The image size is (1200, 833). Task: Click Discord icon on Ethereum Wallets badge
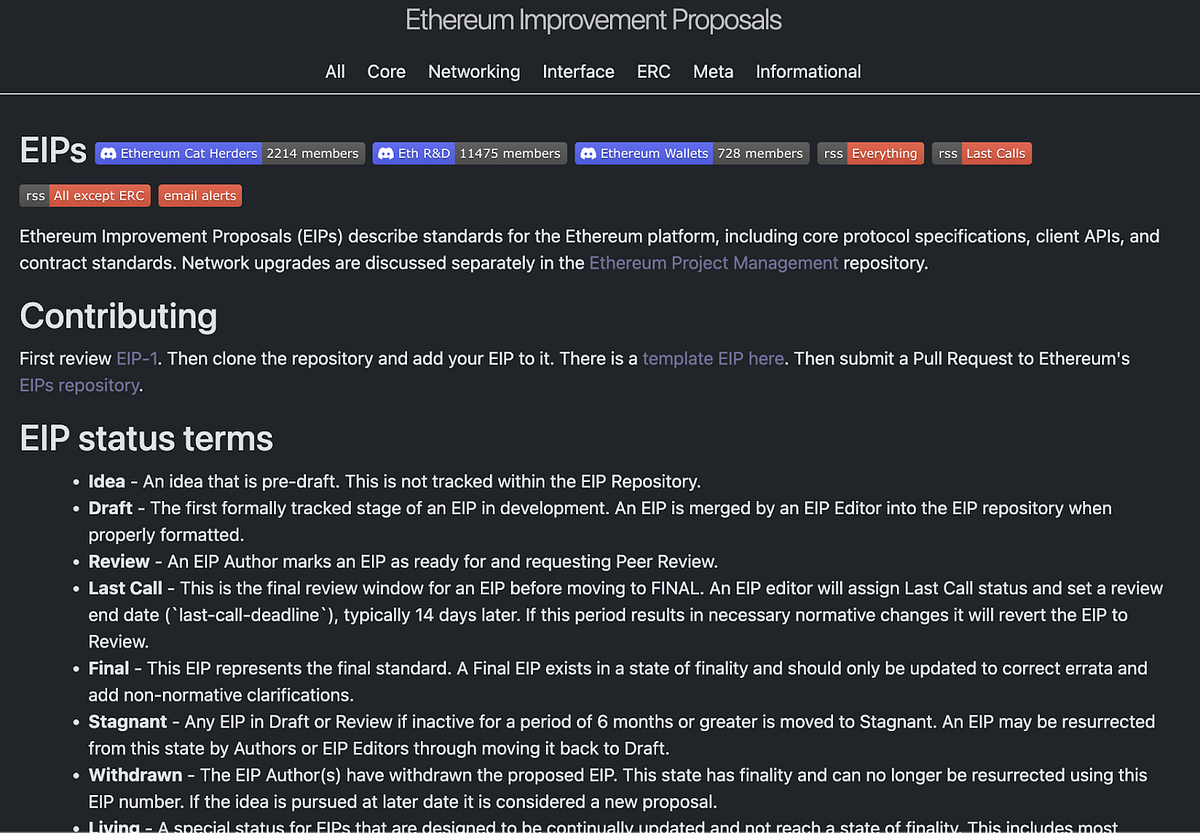(588, 153)
